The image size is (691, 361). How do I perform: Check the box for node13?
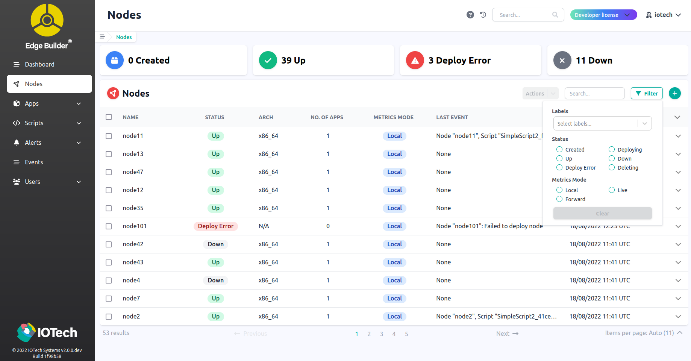pyautogui.click(x=109, y=154)
